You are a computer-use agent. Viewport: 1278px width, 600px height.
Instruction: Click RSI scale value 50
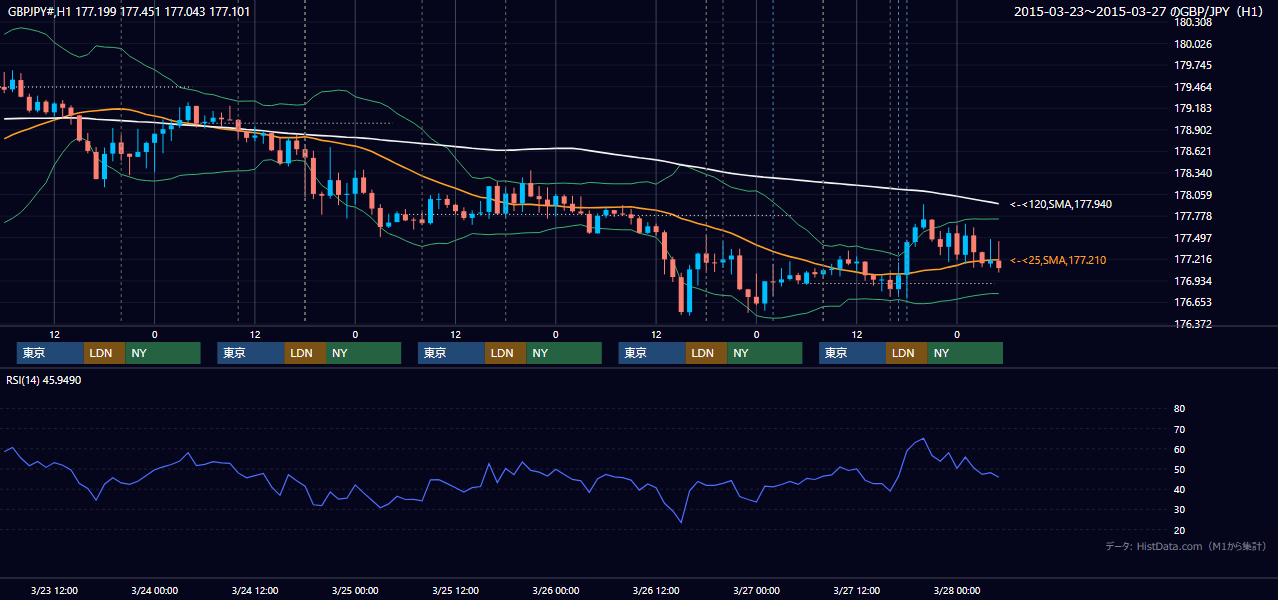(x=1179, y=469)
